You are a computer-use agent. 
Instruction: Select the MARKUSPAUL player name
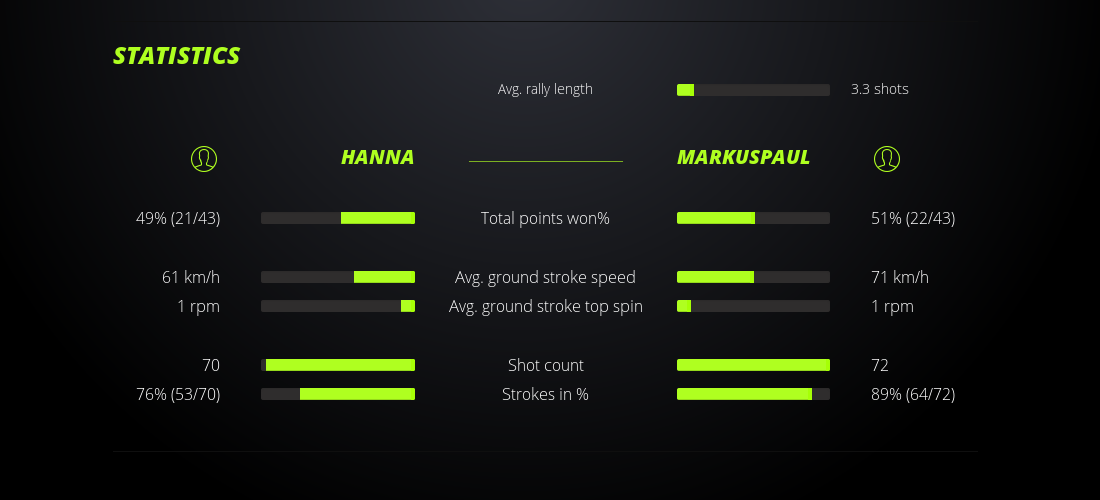pyautogui.click(x=743, y=157)
